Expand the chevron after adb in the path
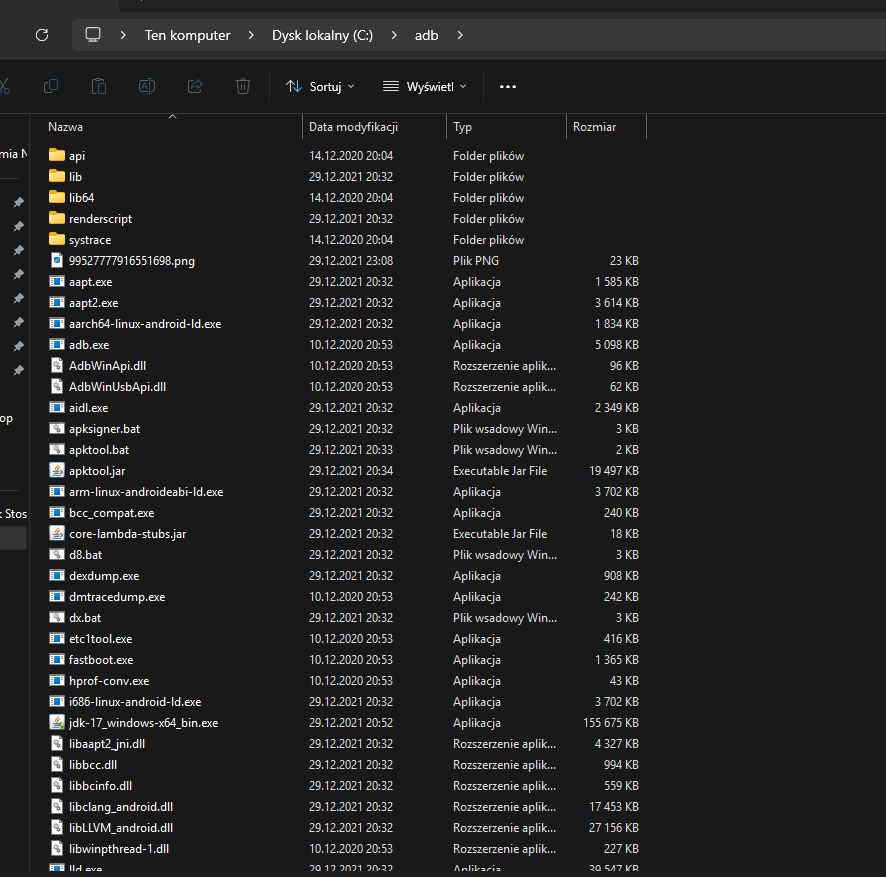886x877 pixels. [x=460, y=35]
